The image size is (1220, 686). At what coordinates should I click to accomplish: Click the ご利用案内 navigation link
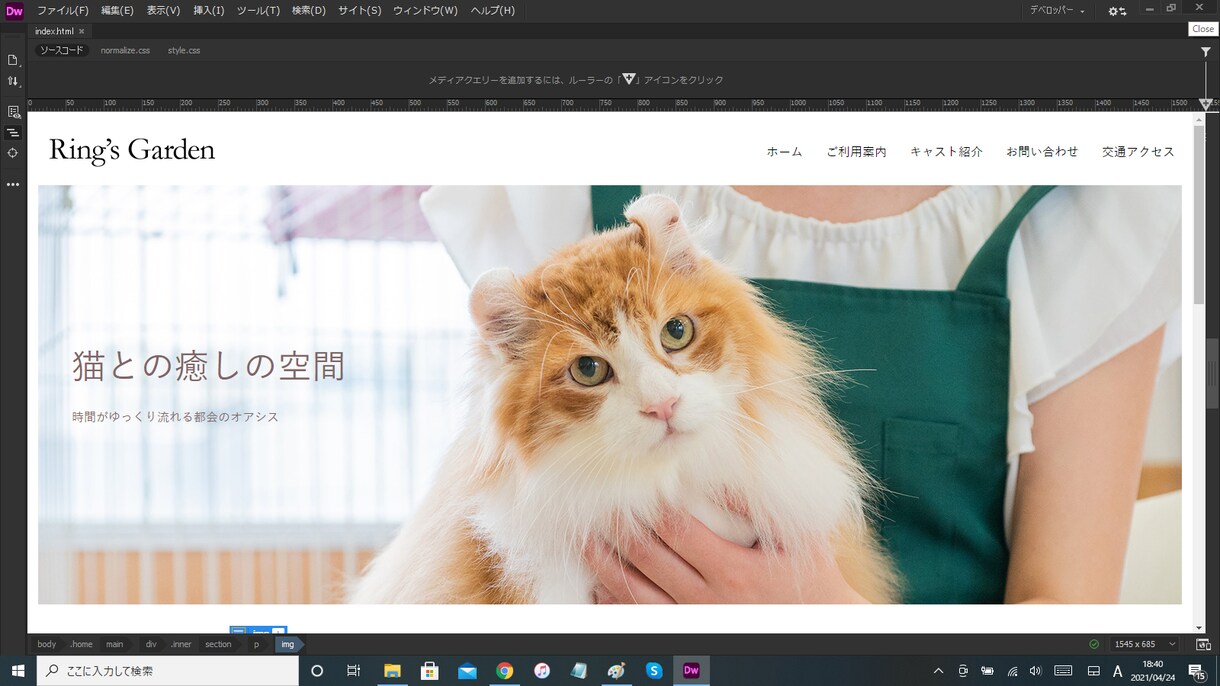coord(857,152)
